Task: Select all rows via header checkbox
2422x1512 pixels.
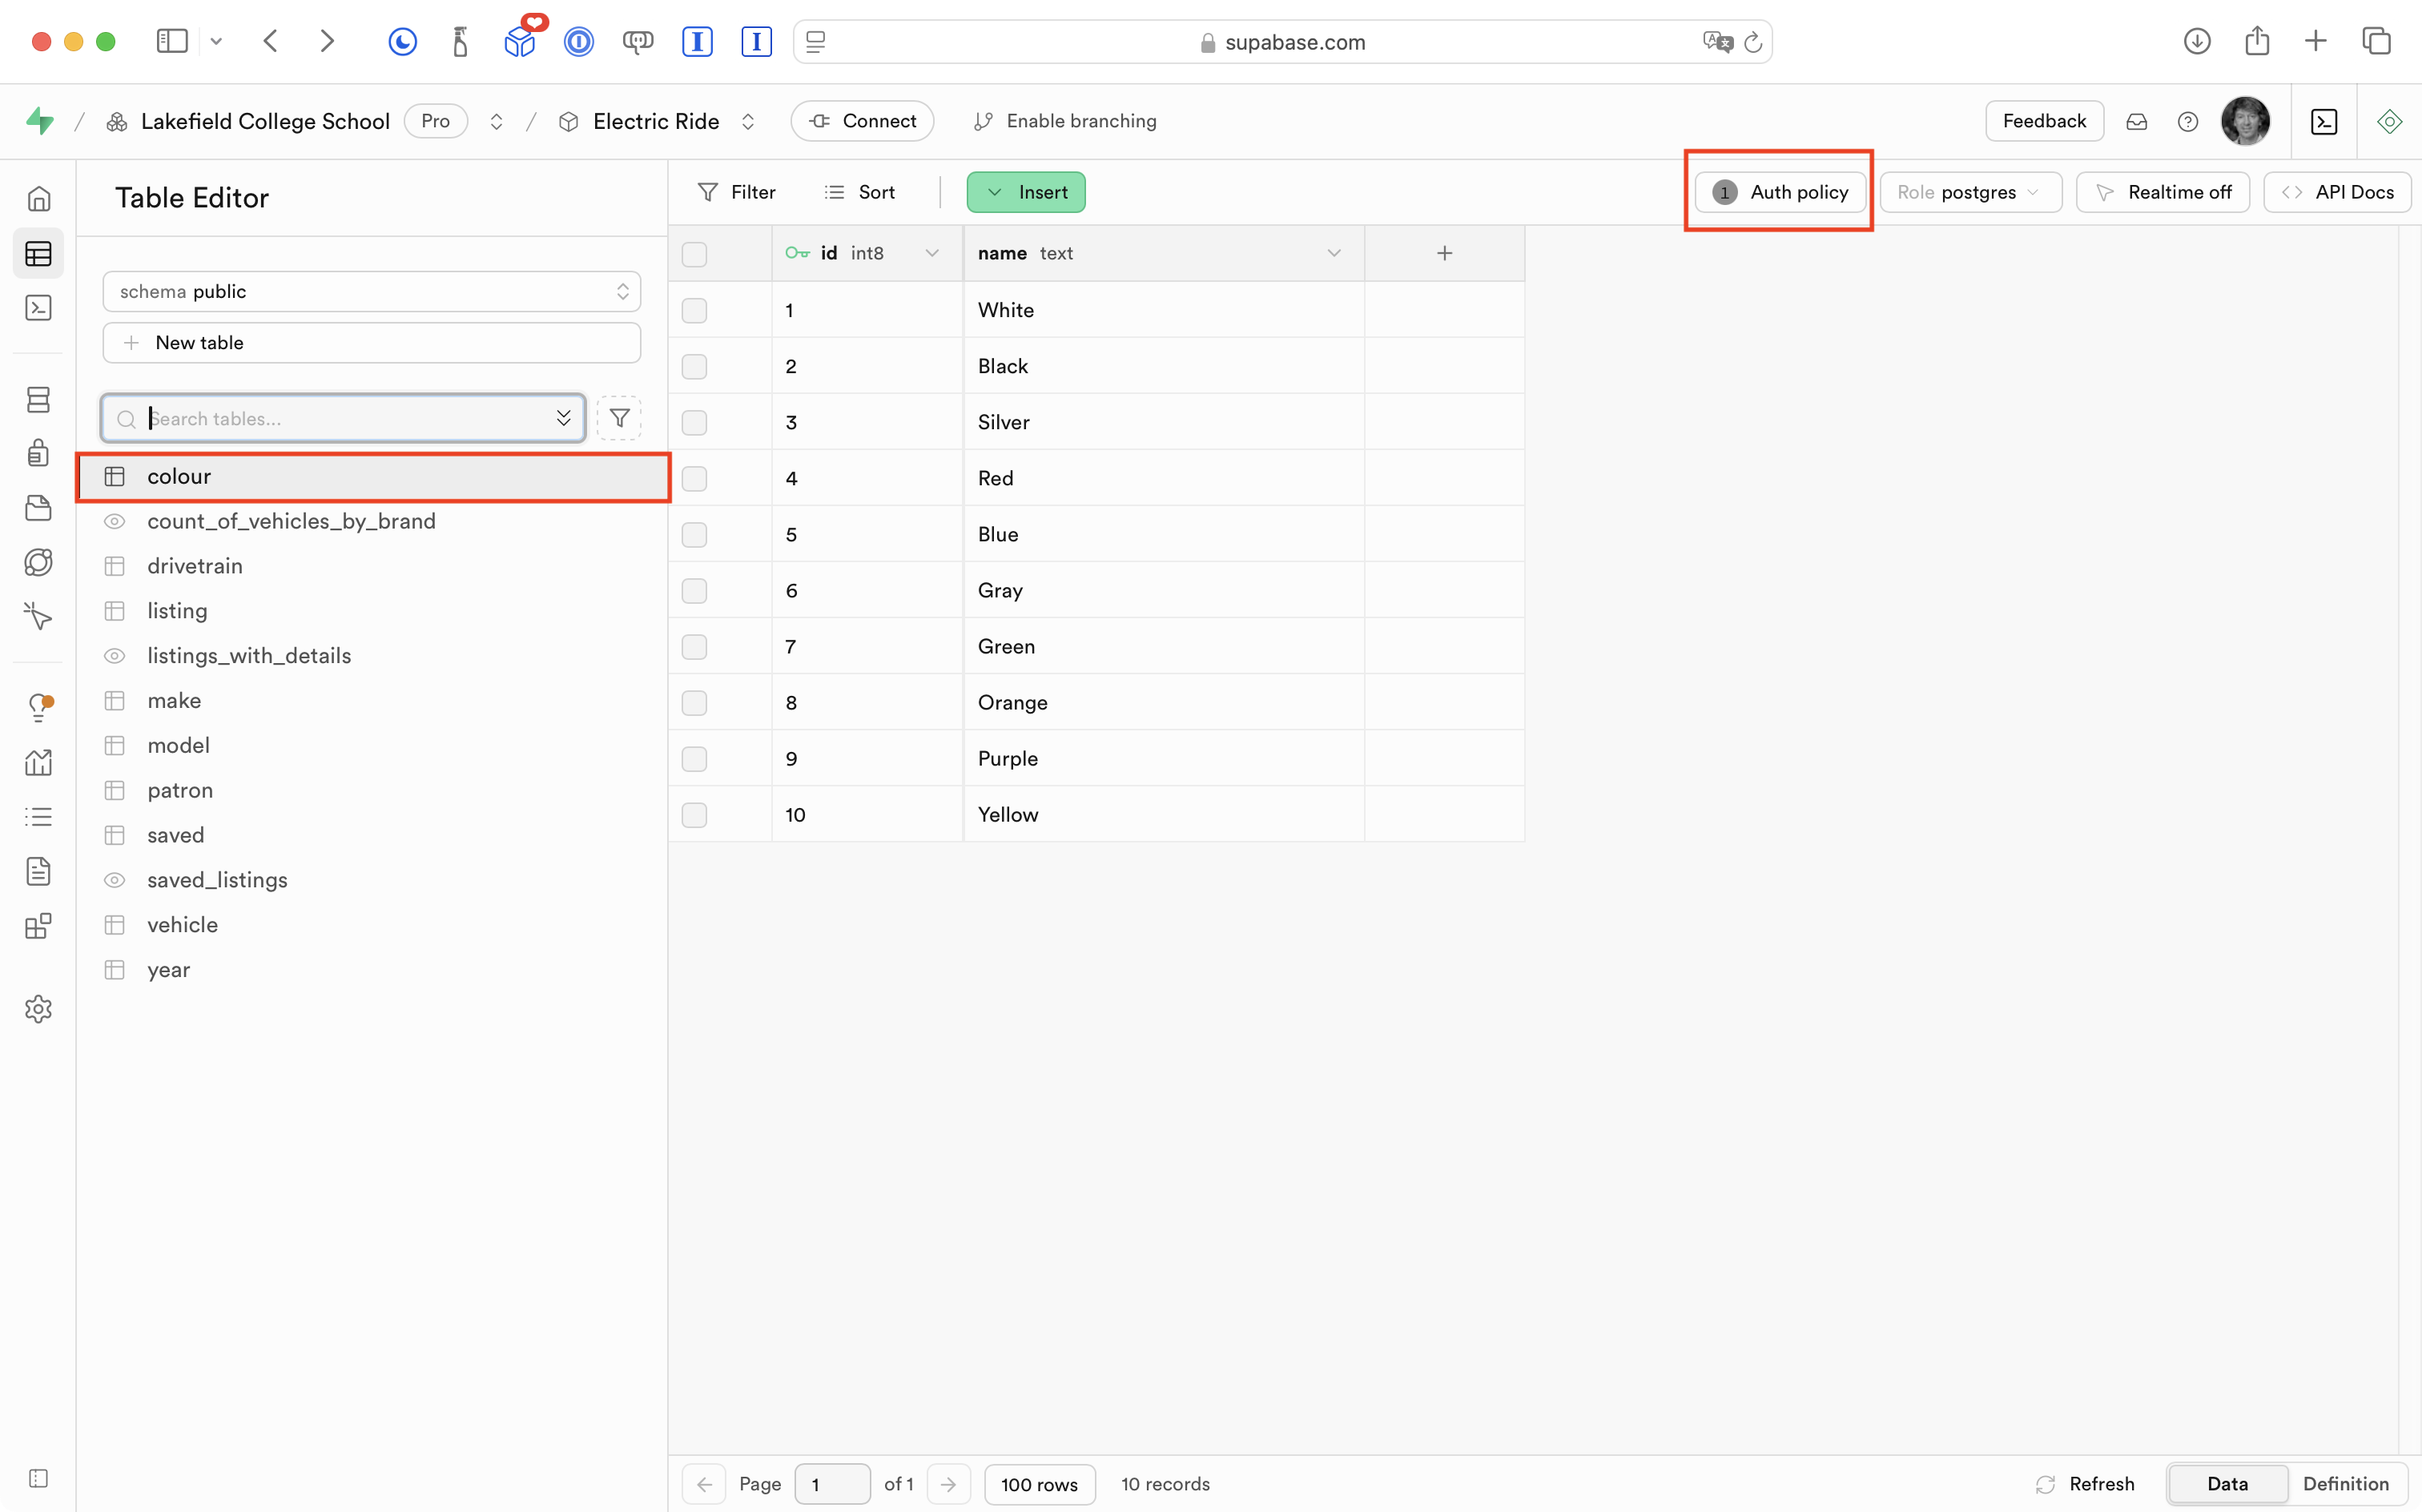Action: click(694, 254)
